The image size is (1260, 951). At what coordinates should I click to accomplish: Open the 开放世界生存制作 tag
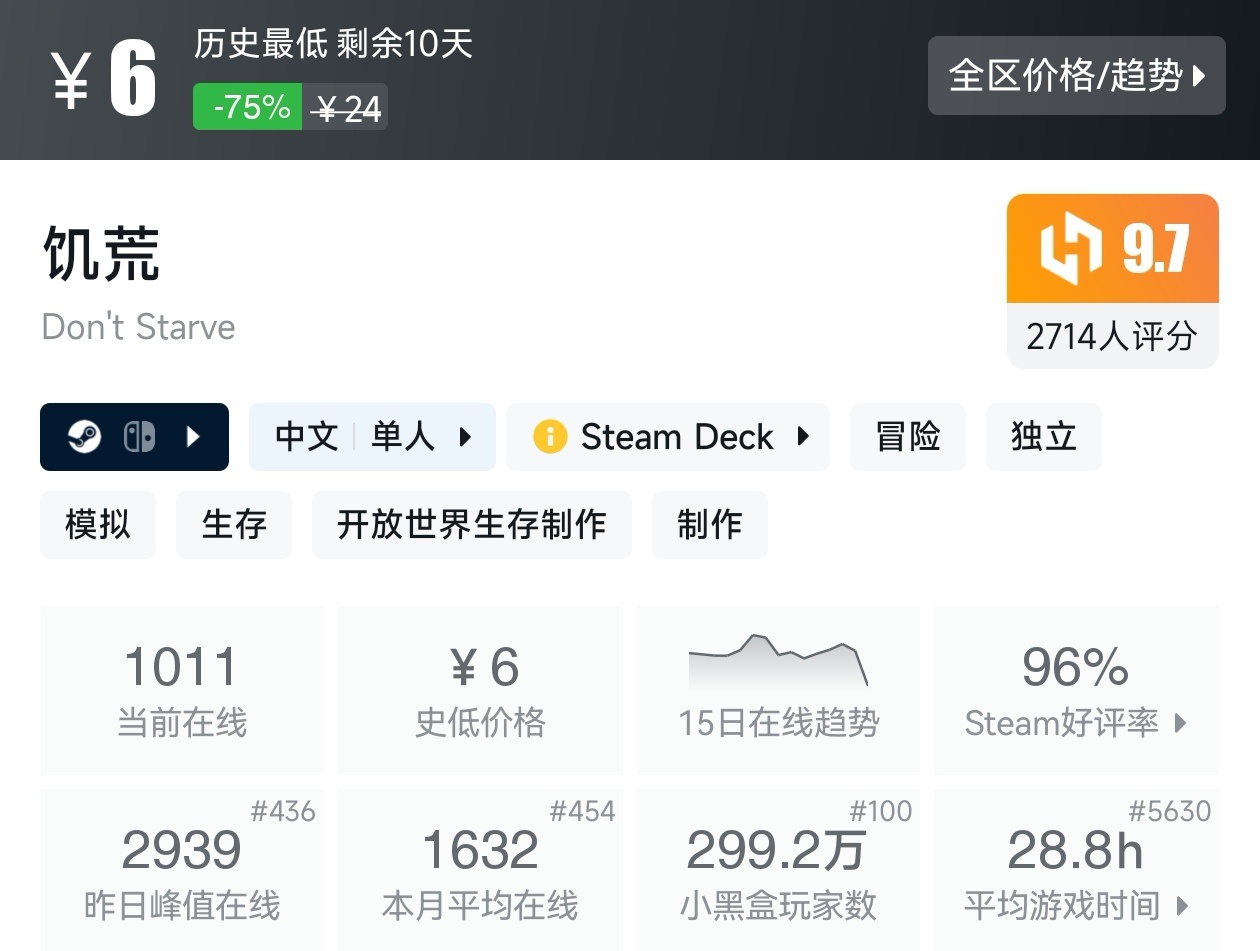coord(471,525)
